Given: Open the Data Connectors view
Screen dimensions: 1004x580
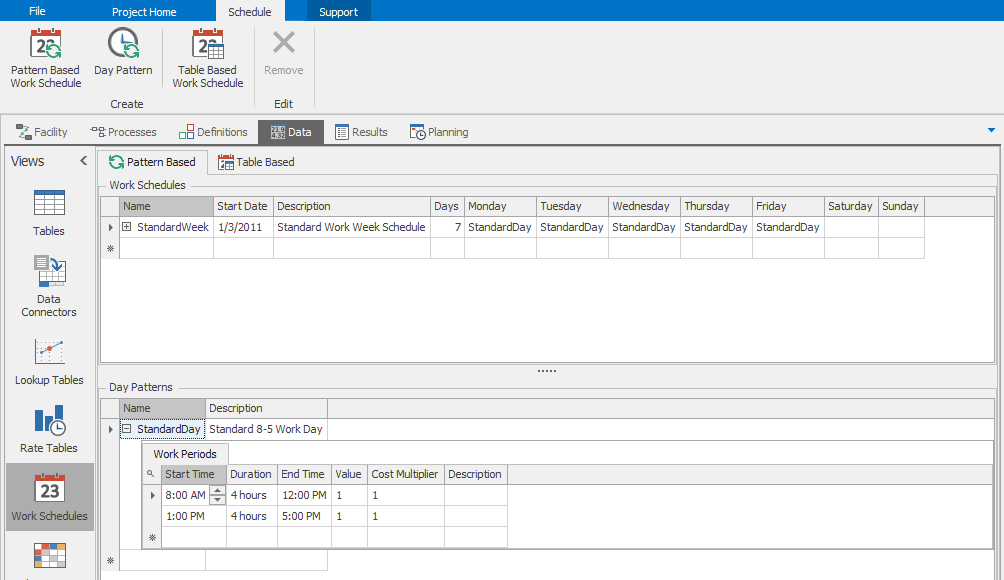Looking at the screenshot, I should (x=49, y=286).
